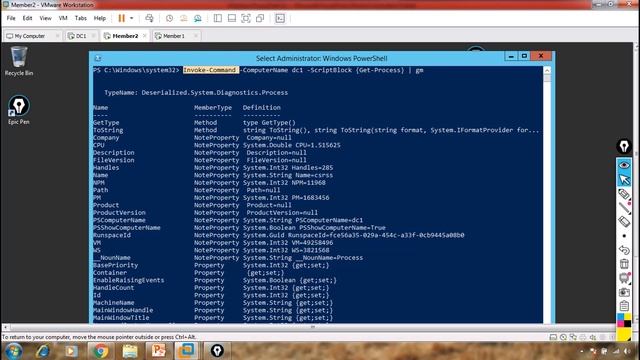
Task: Click the network adapter status bar icon
Action: point(573,337)
